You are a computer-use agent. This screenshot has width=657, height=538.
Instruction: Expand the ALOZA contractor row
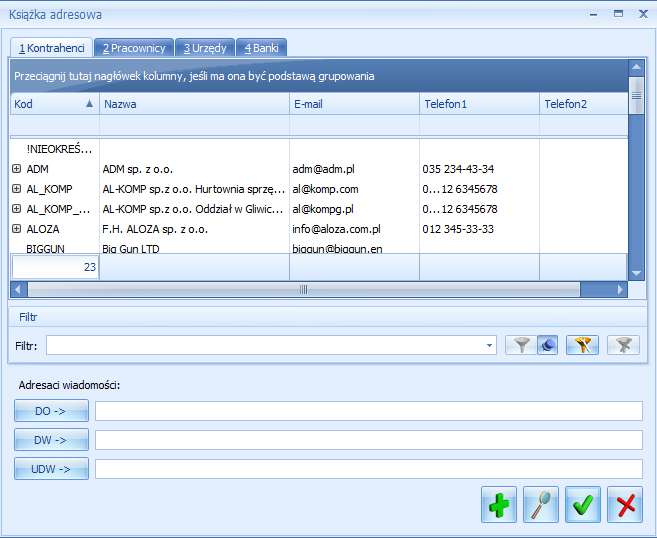(x=16, y=229)
